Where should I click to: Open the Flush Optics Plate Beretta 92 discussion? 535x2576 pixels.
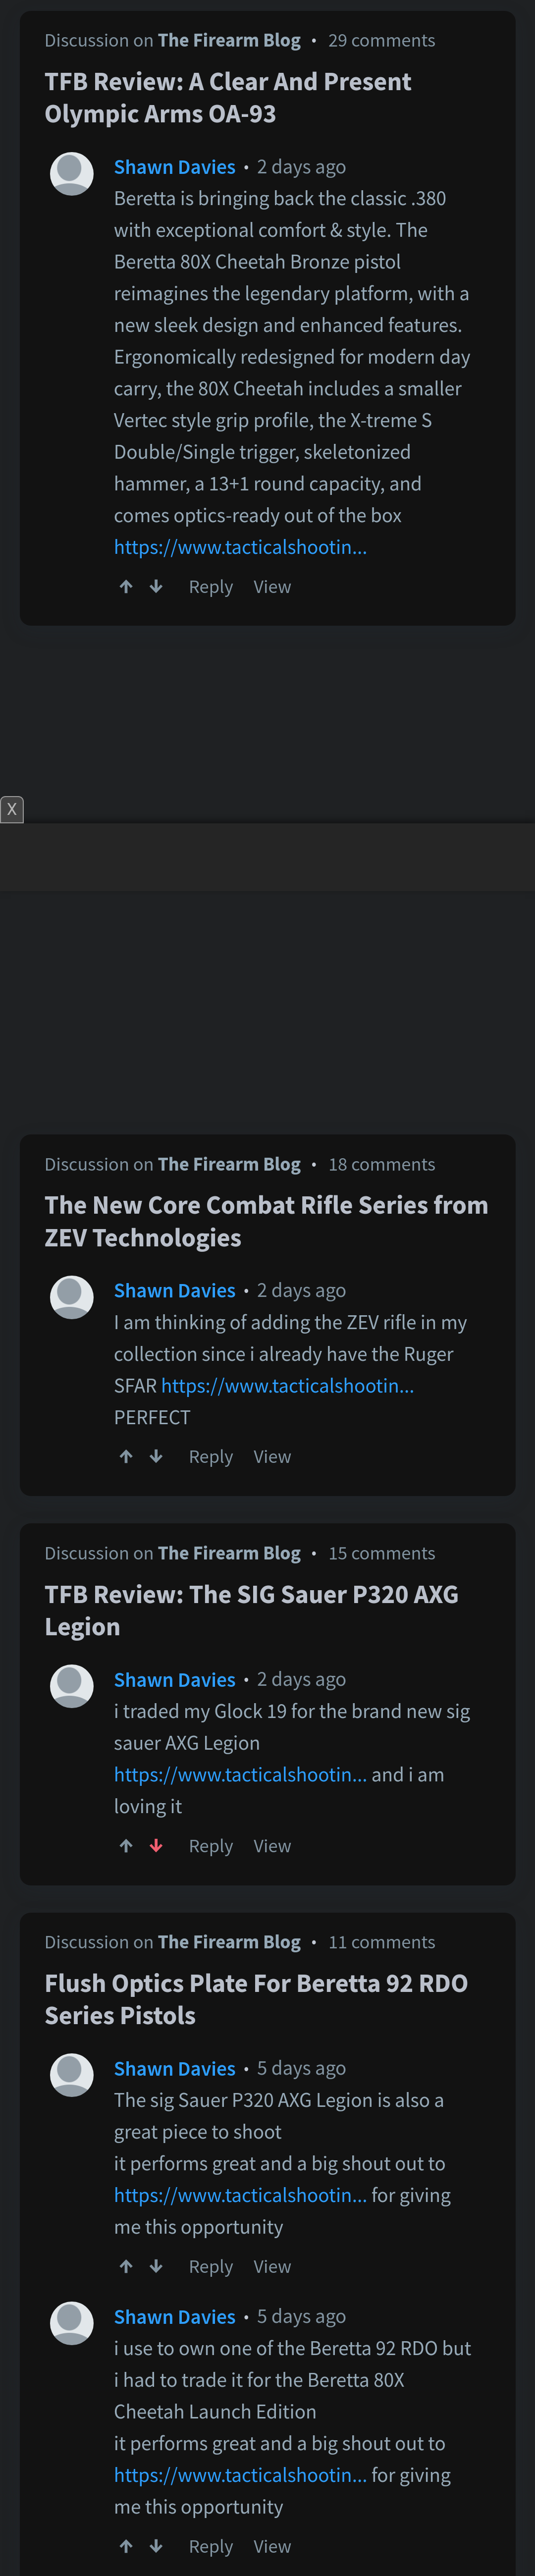point(256,1999)
